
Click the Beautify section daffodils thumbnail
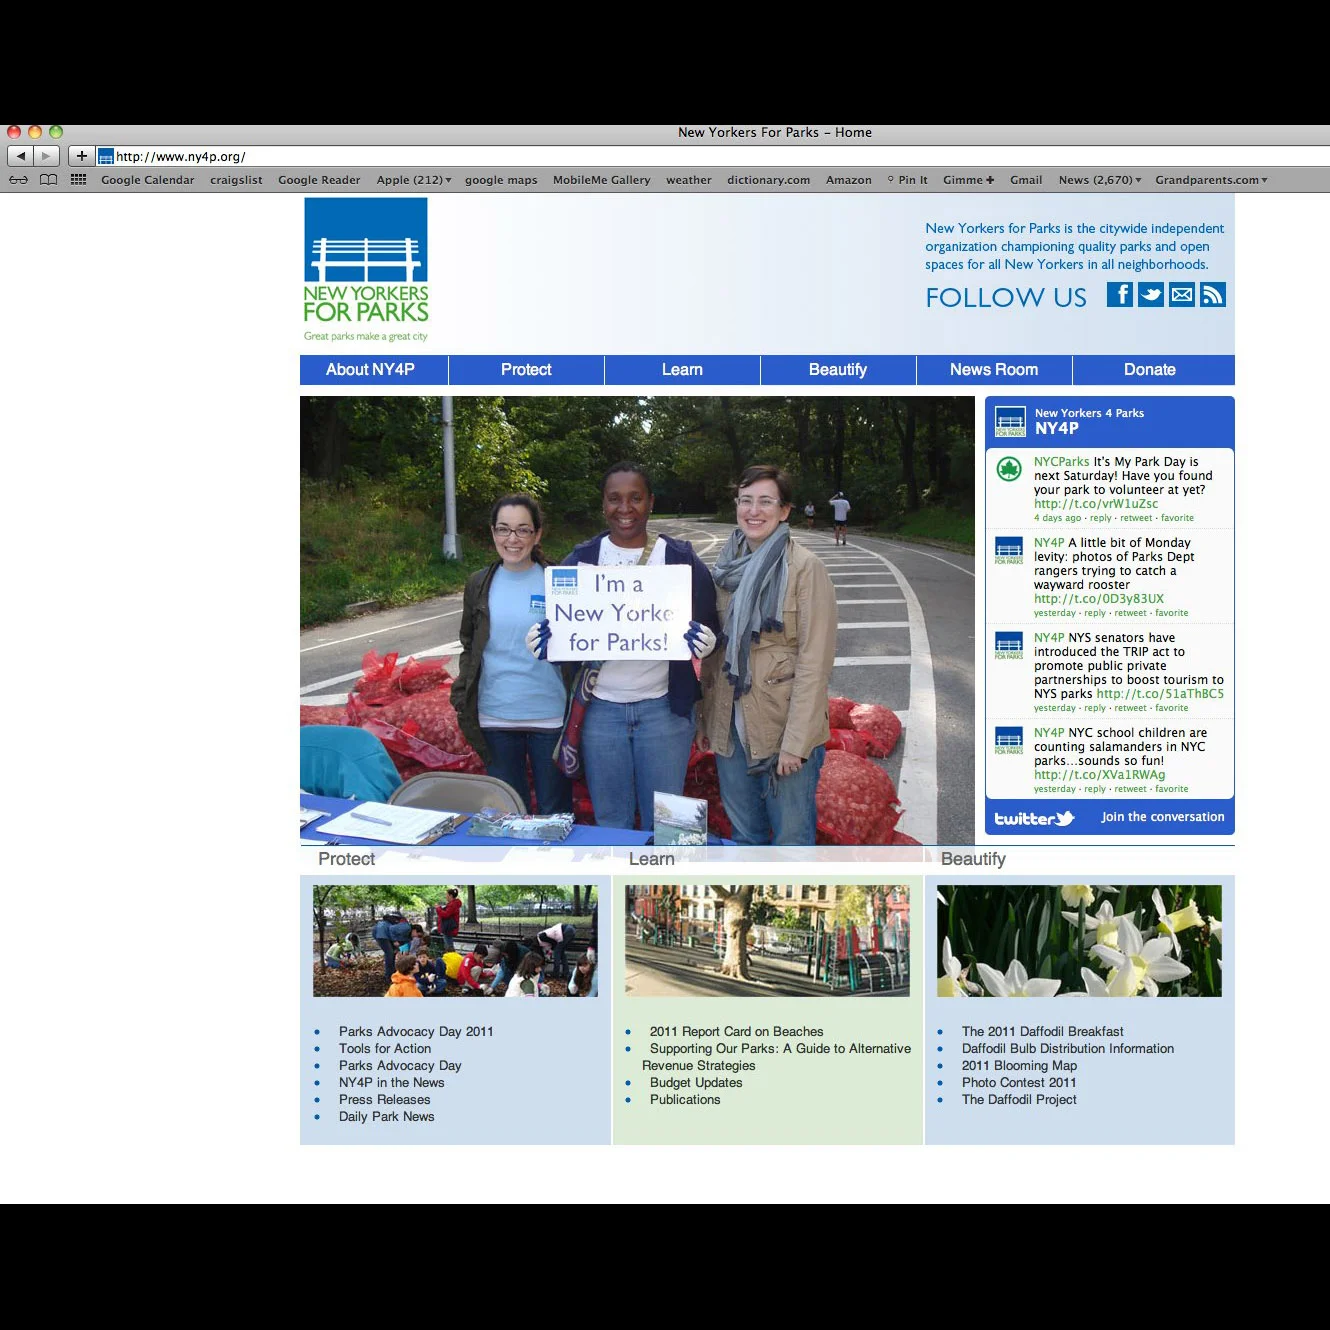[x=1079, y=941]
